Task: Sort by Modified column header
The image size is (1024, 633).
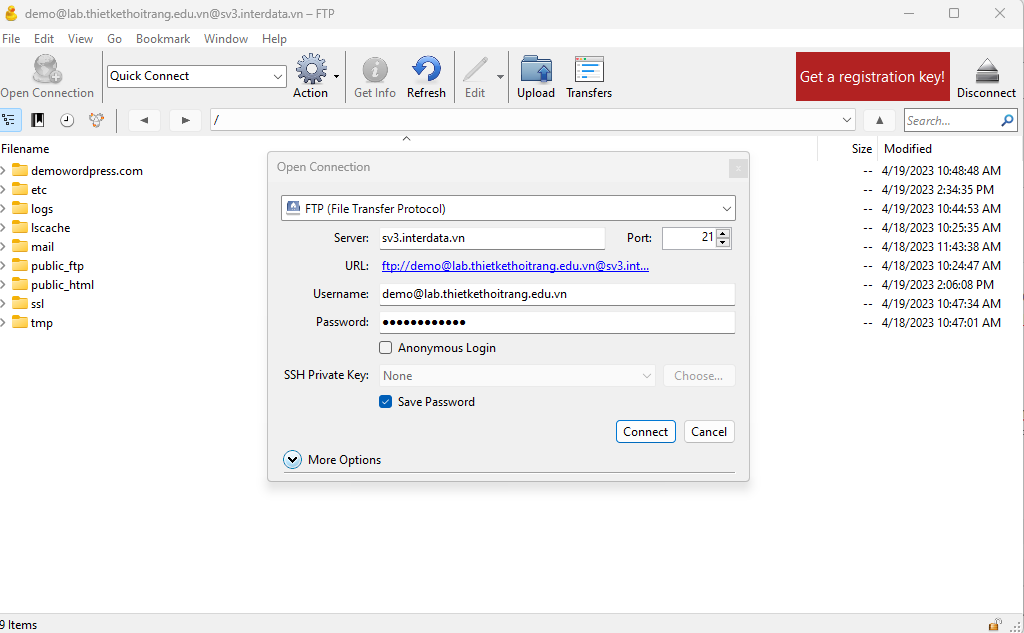Action: click(908, 149)
